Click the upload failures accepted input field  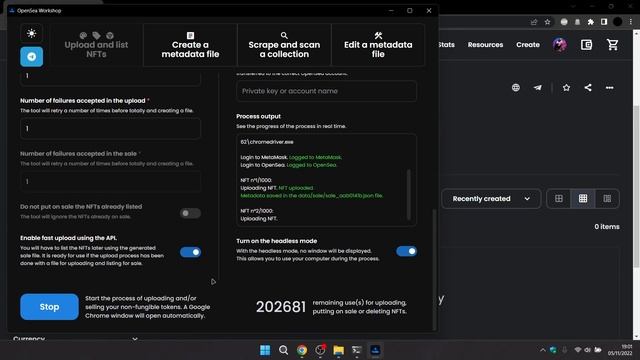pyautogui.click(x=110, y=129)
